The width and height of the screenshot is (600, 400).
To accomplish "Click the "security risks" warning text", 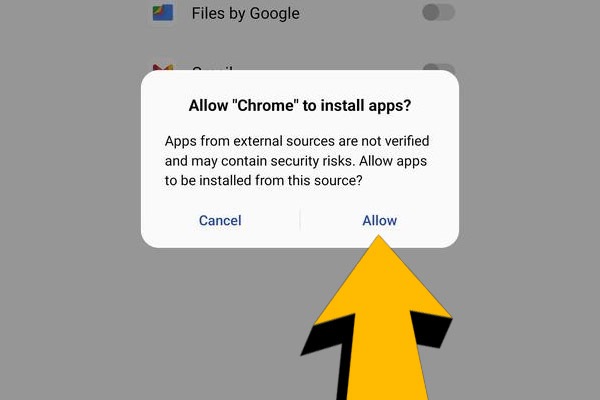I will click(311, 161).
